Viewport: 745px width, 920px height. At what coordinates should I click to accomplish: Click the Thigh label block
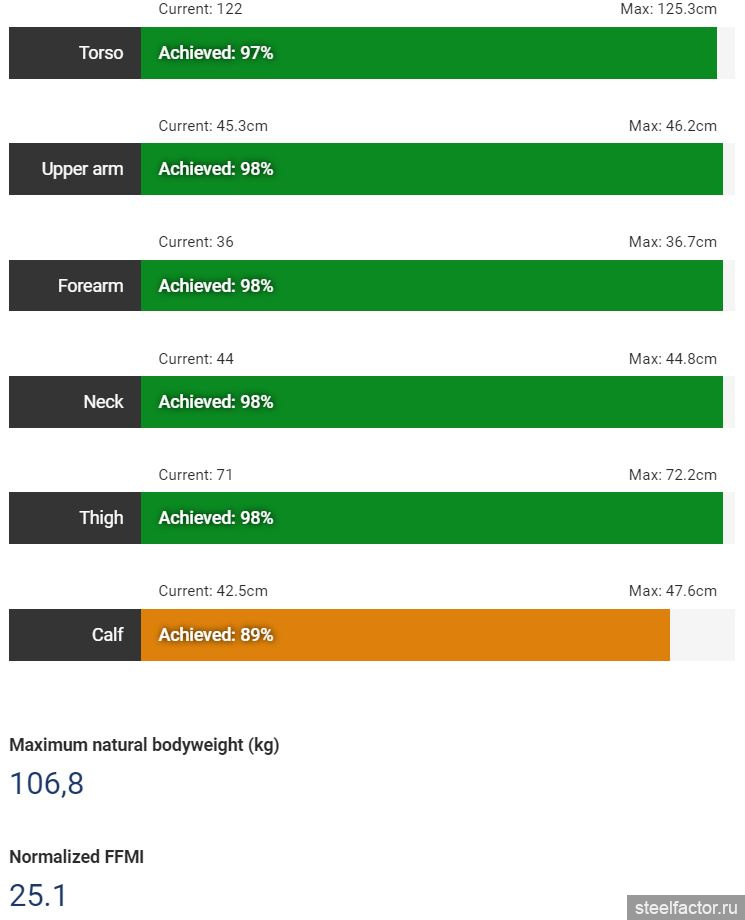[75, 518]
